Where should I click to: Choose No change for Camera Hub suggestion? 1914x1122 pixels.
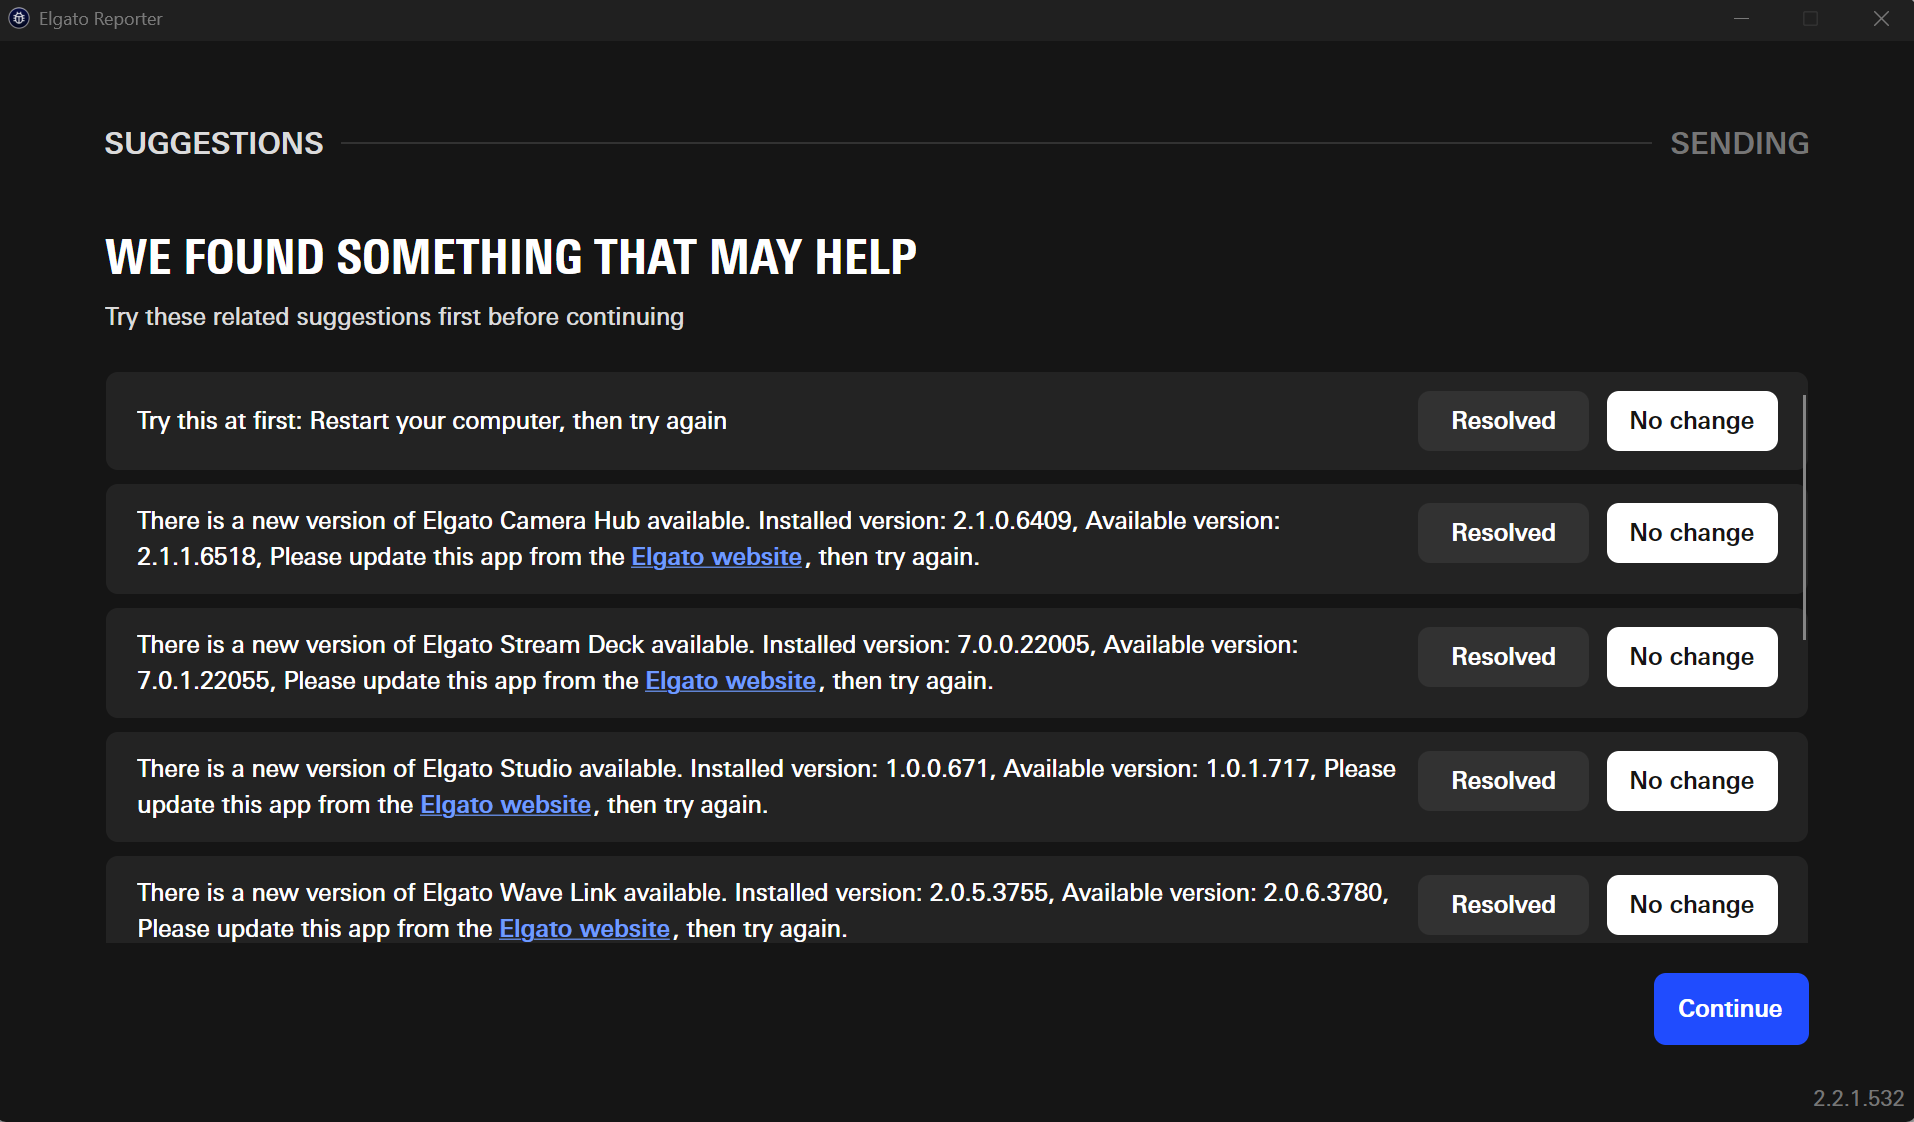[x=1691, y=532]
